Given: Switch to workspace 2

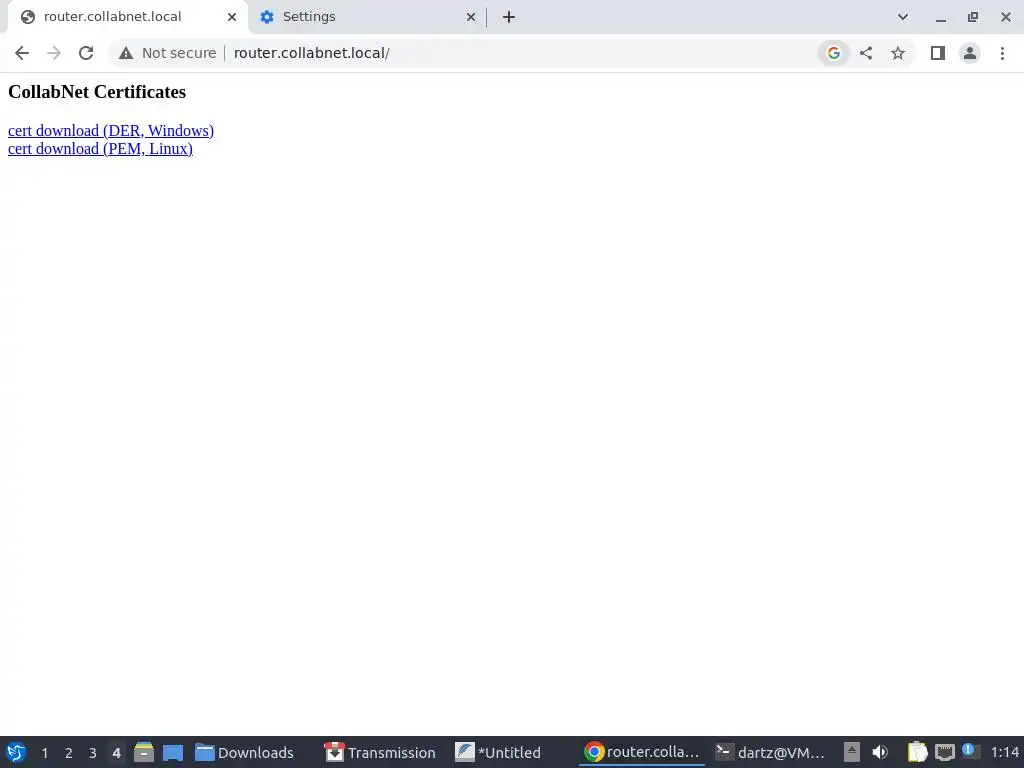Looking at the screenshot, I should (x=69, y=753).
